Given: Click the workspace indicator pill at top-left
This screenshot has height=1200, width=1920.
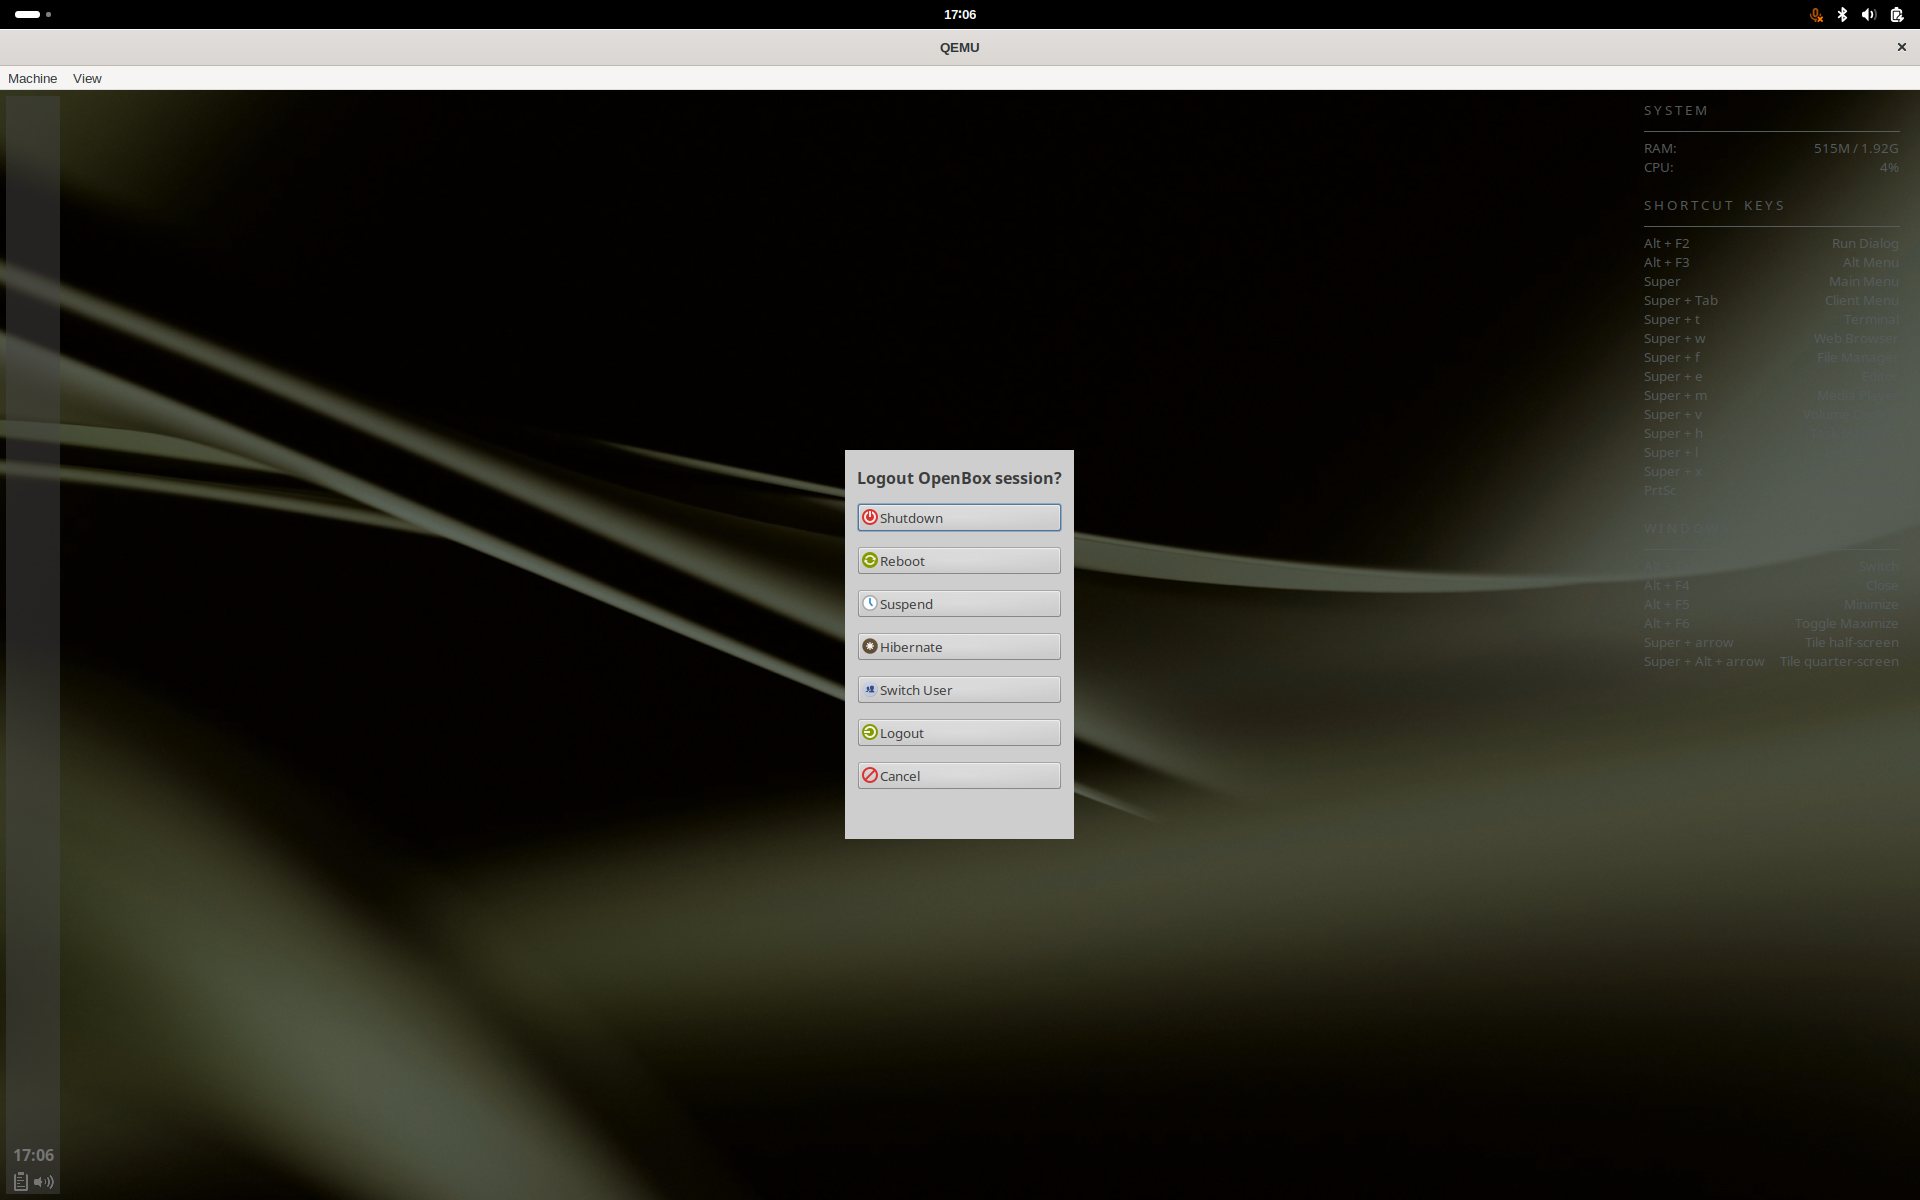Looking at the screenshot, I should coord(28,14).
